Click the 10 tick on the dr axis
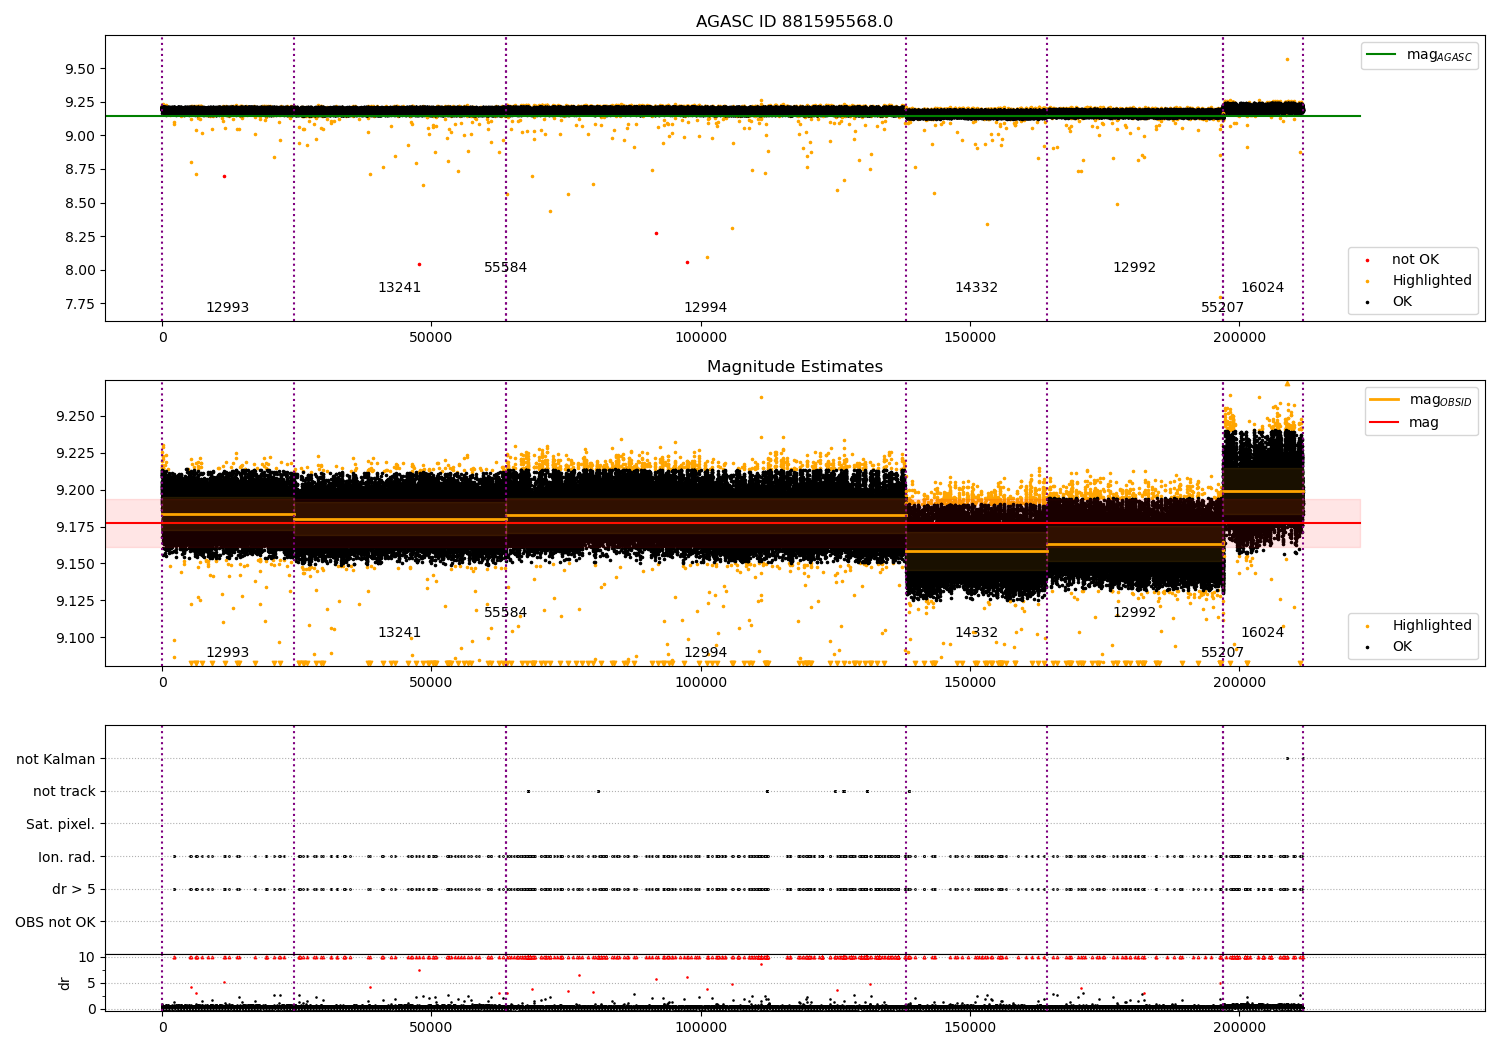Viewport: 1500px width, 1050px height. coord(87,957)
